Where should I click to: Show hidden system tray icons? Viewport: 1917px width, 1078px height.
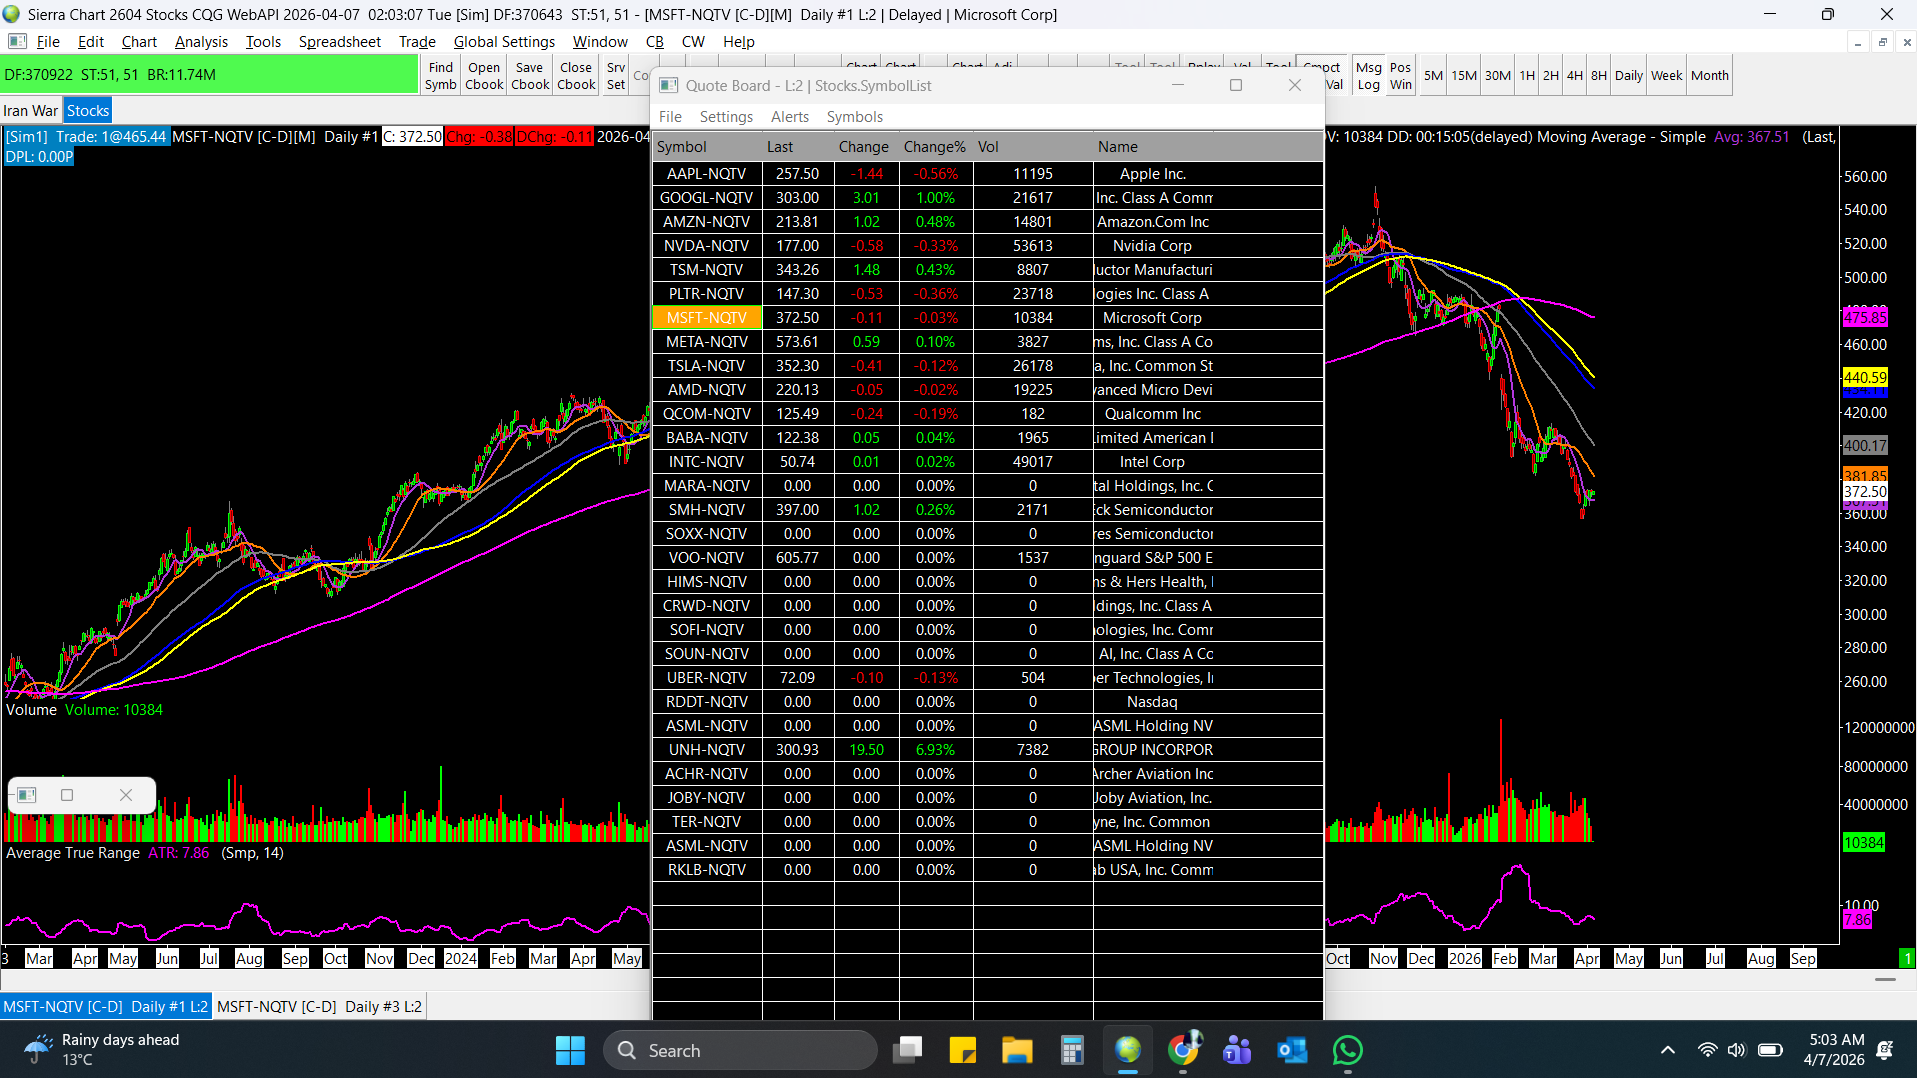tap(1667, 1050)
